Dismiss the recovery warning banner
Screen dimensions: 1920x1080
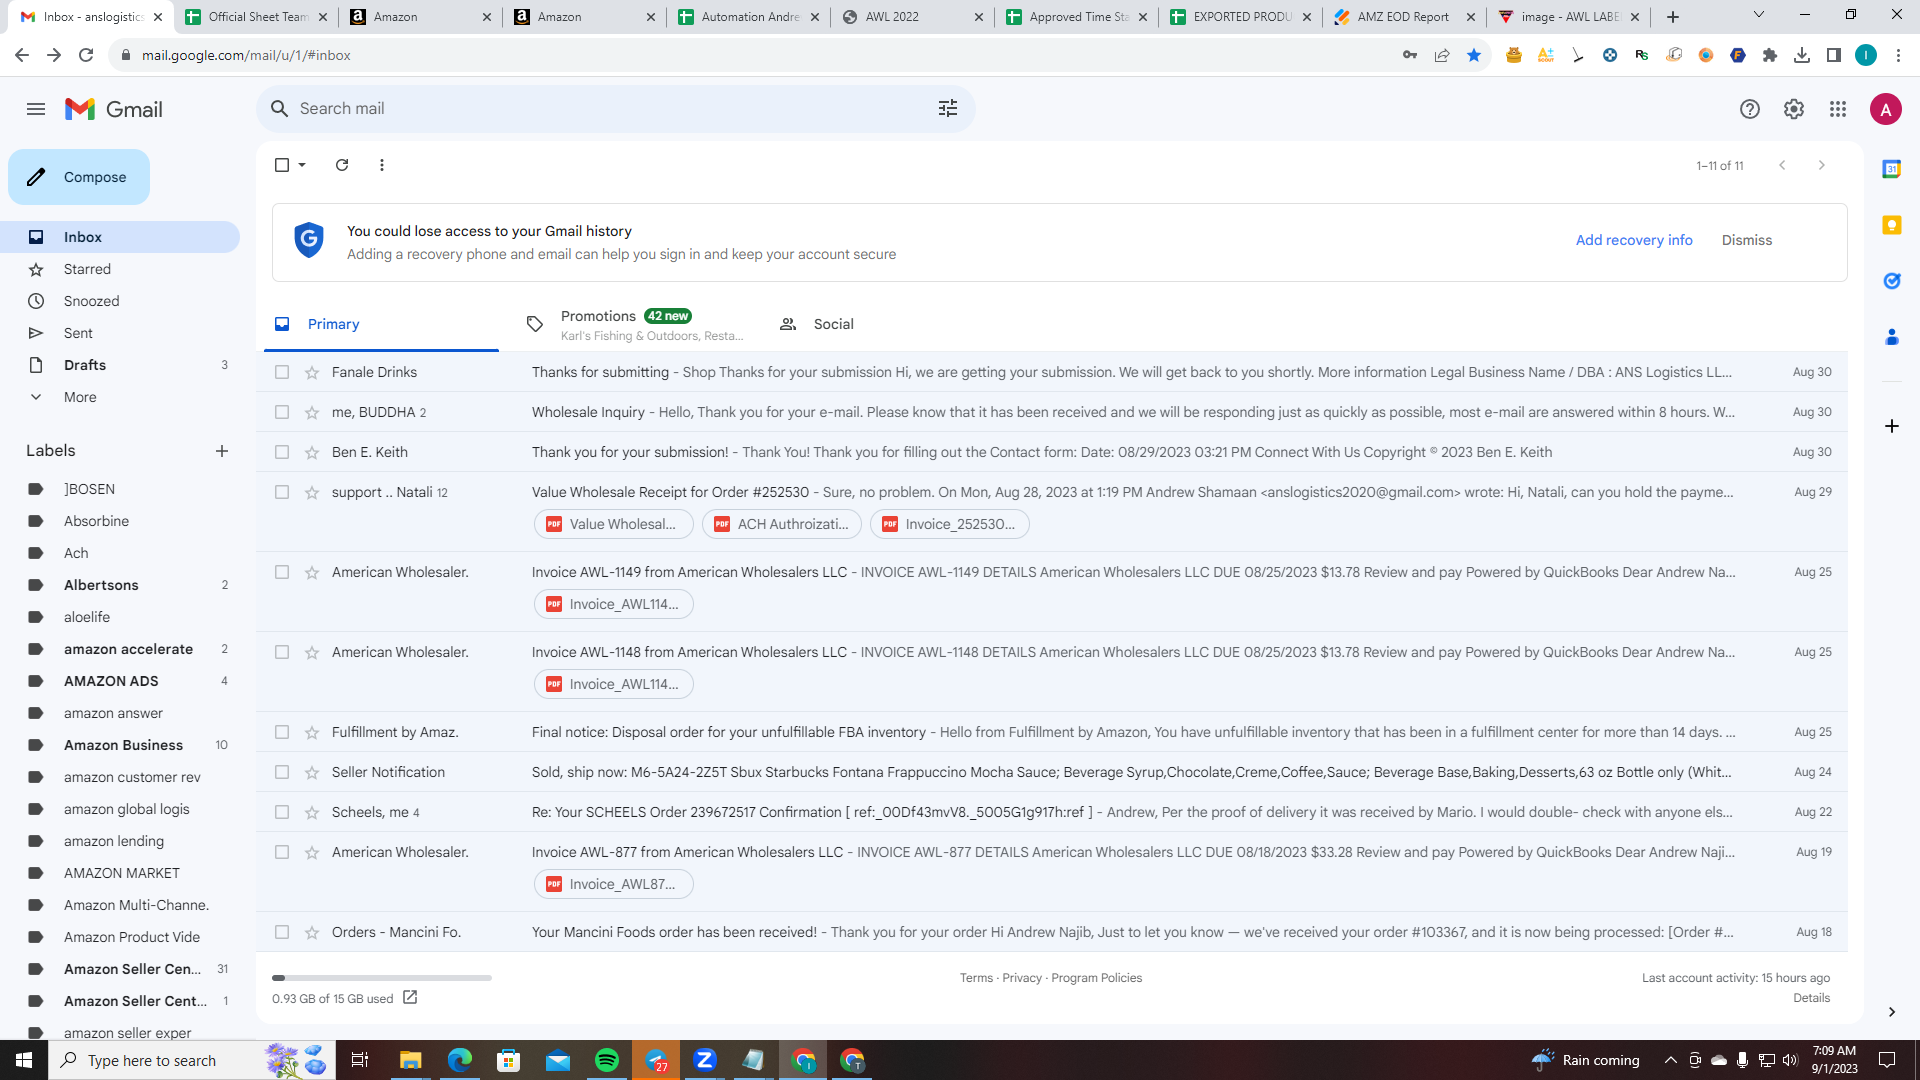pos(1747,240)
